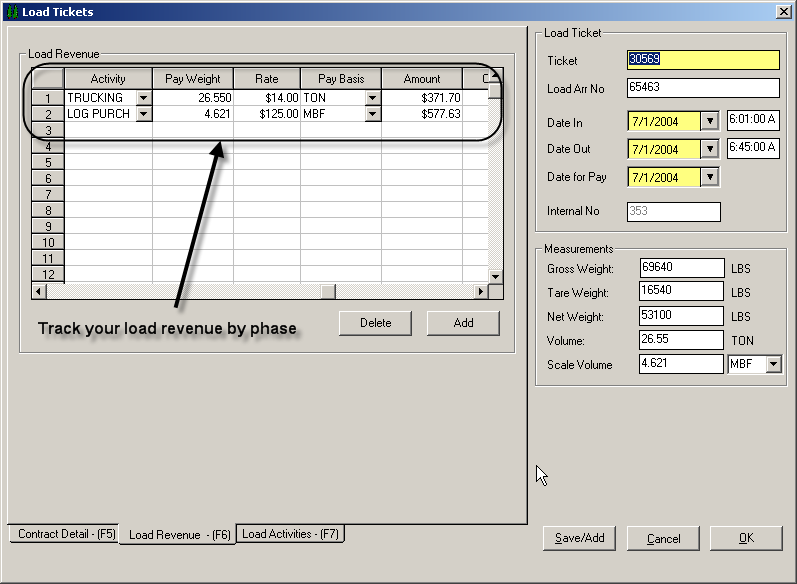Click the Date Out time field
The image size is (797, 584).
coord(753,148)
